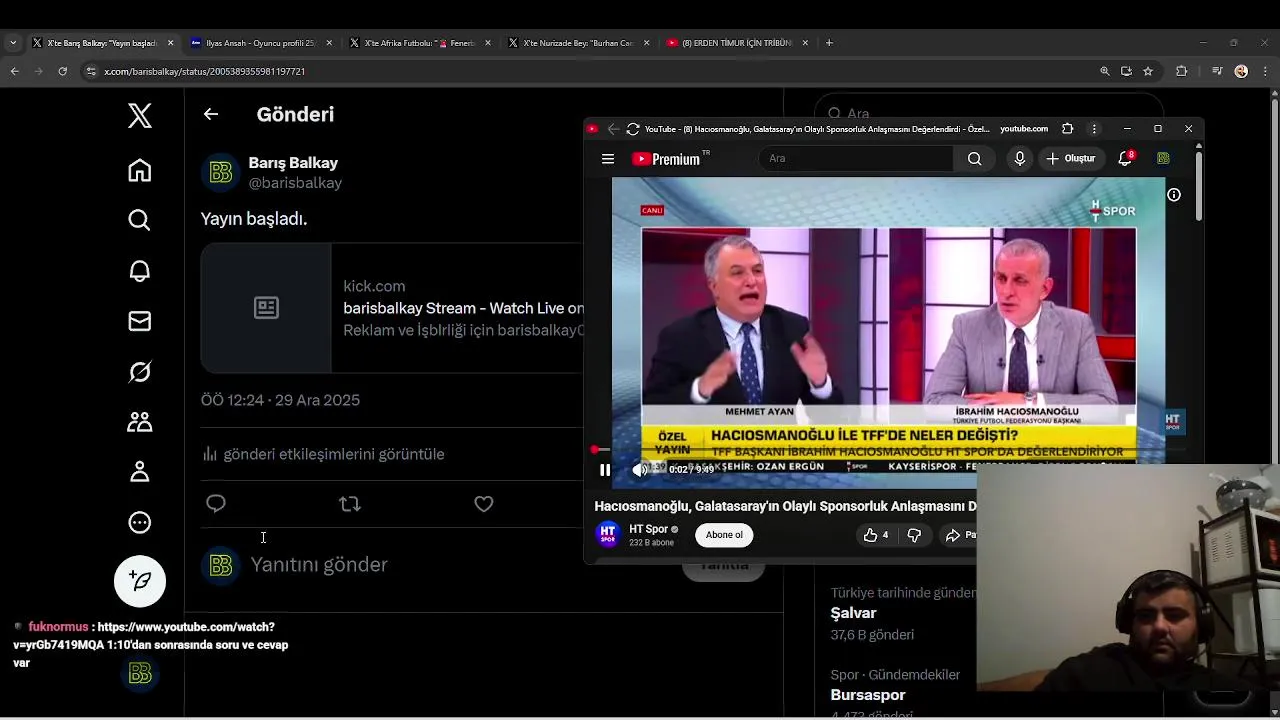Viewport: 1280px width, 720px height.
Task: Open HT Spor channel avatar
Action: click(608, 535)
